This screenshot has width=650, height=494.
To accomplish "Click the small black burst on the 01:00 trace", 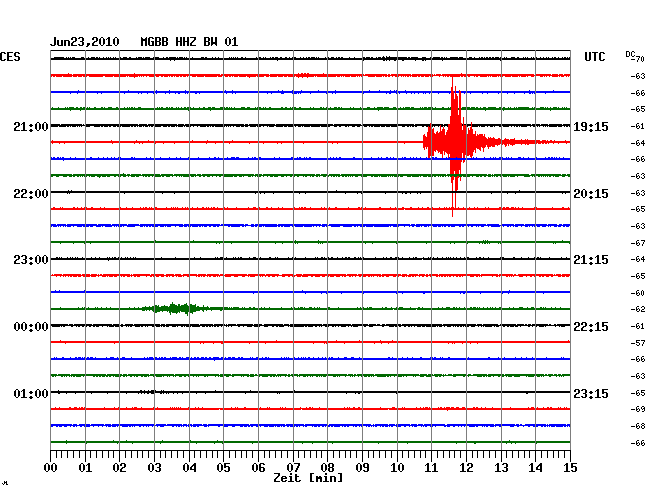I will click(x=148, y=392).
